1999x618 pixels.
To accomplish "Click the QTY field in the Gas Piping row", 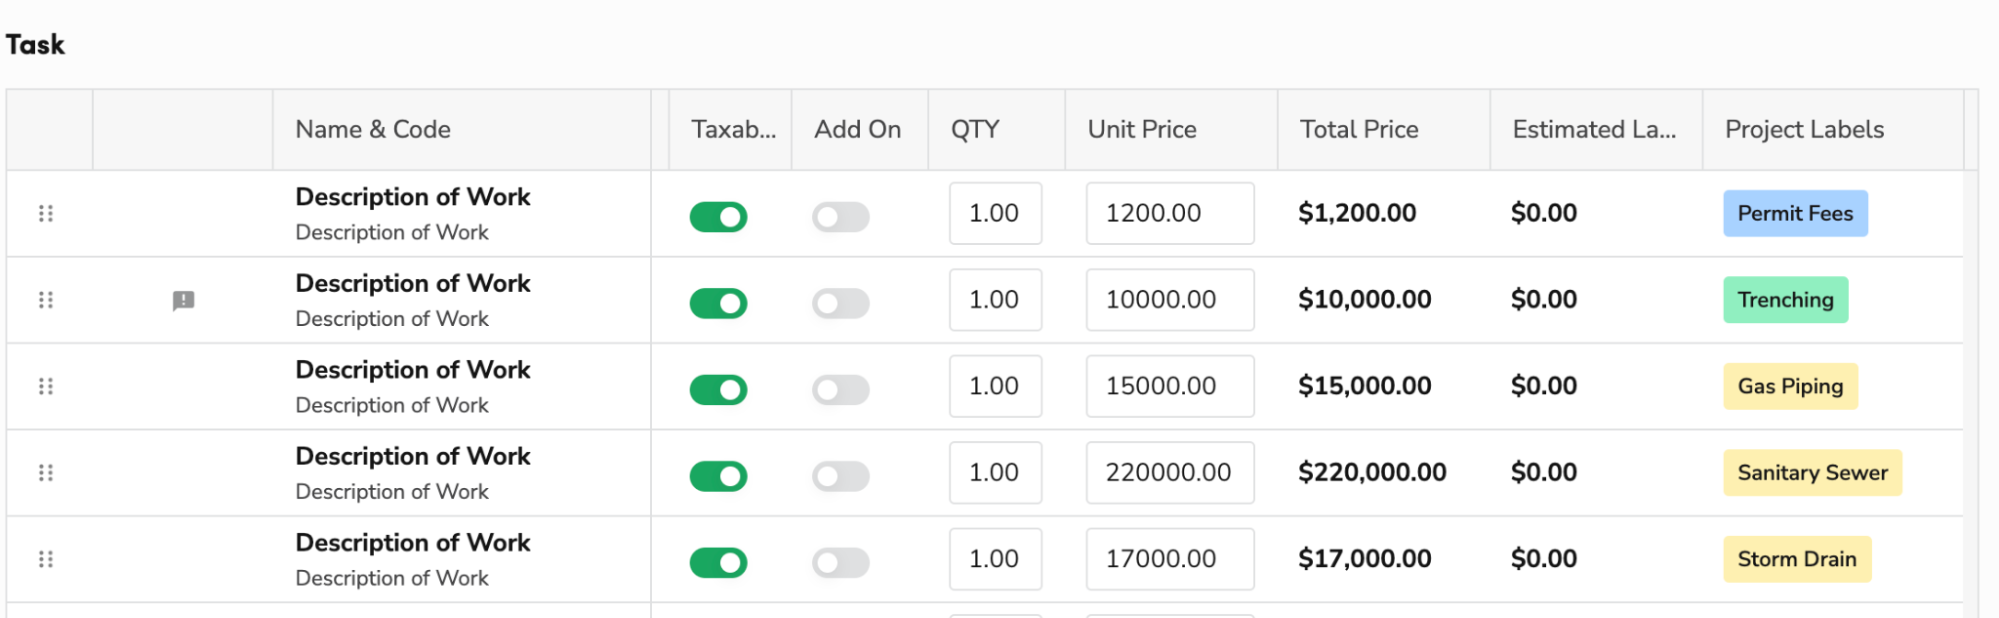I will point(996,386).
